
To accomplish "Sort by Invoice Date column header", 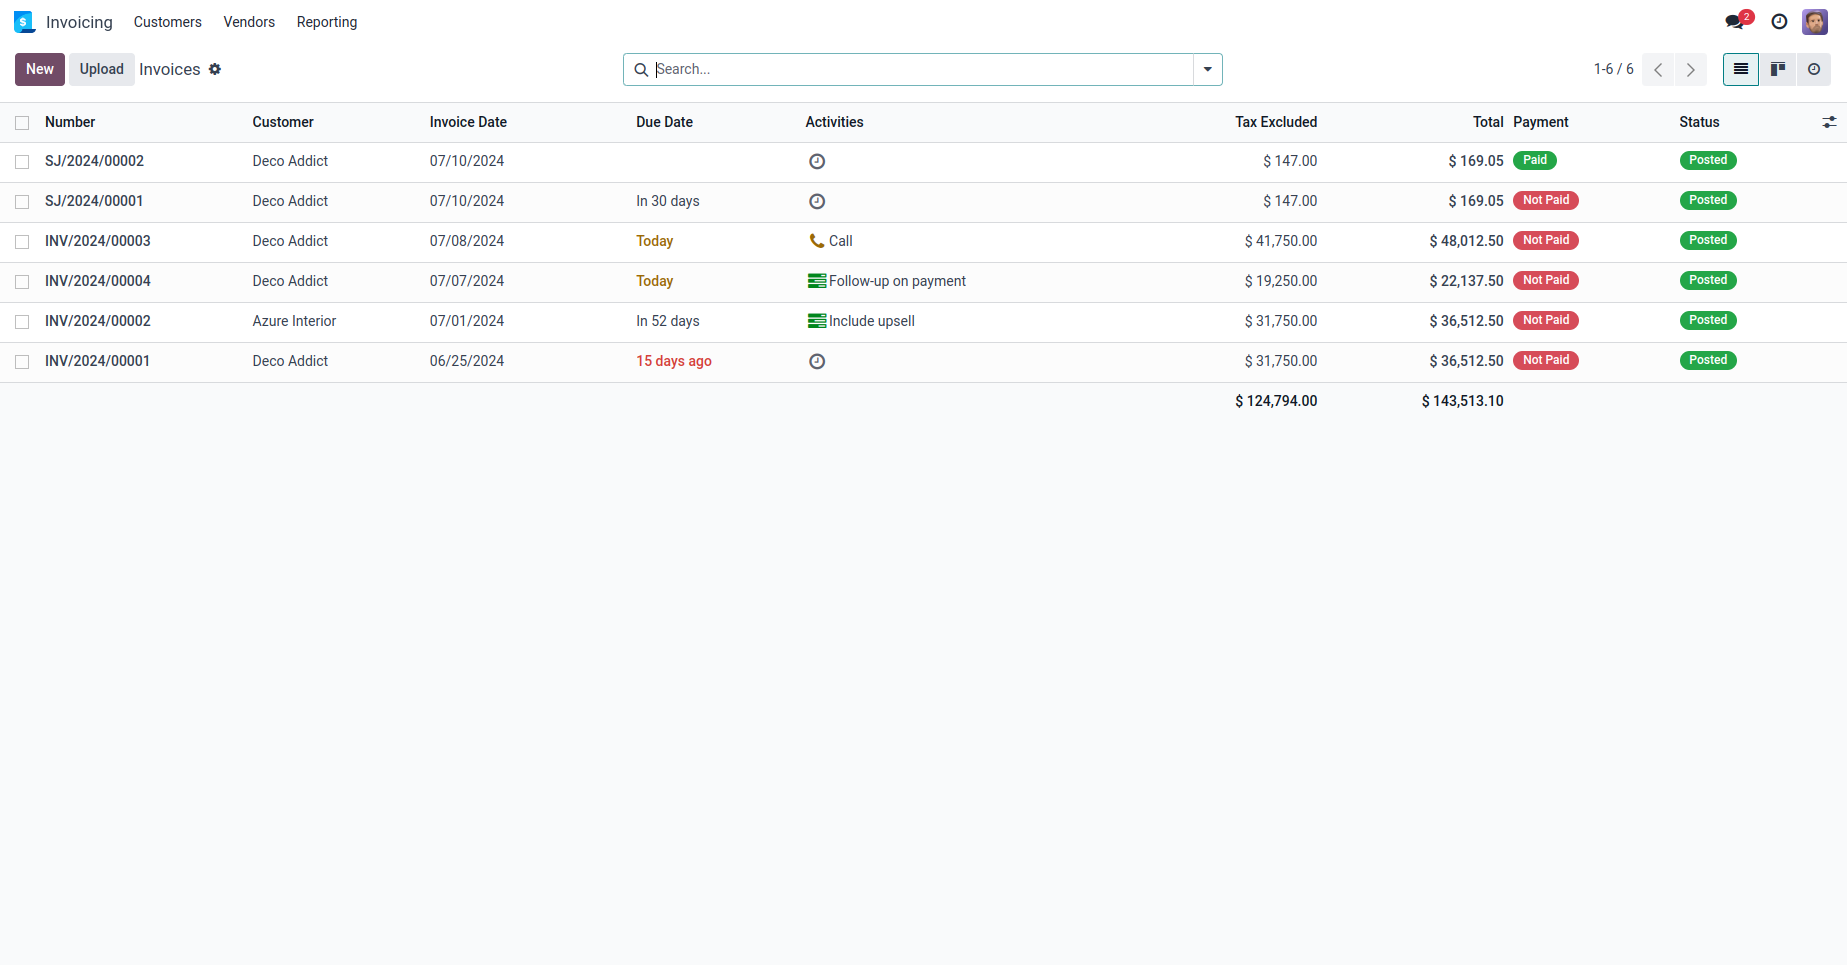I will pos(468,122).
